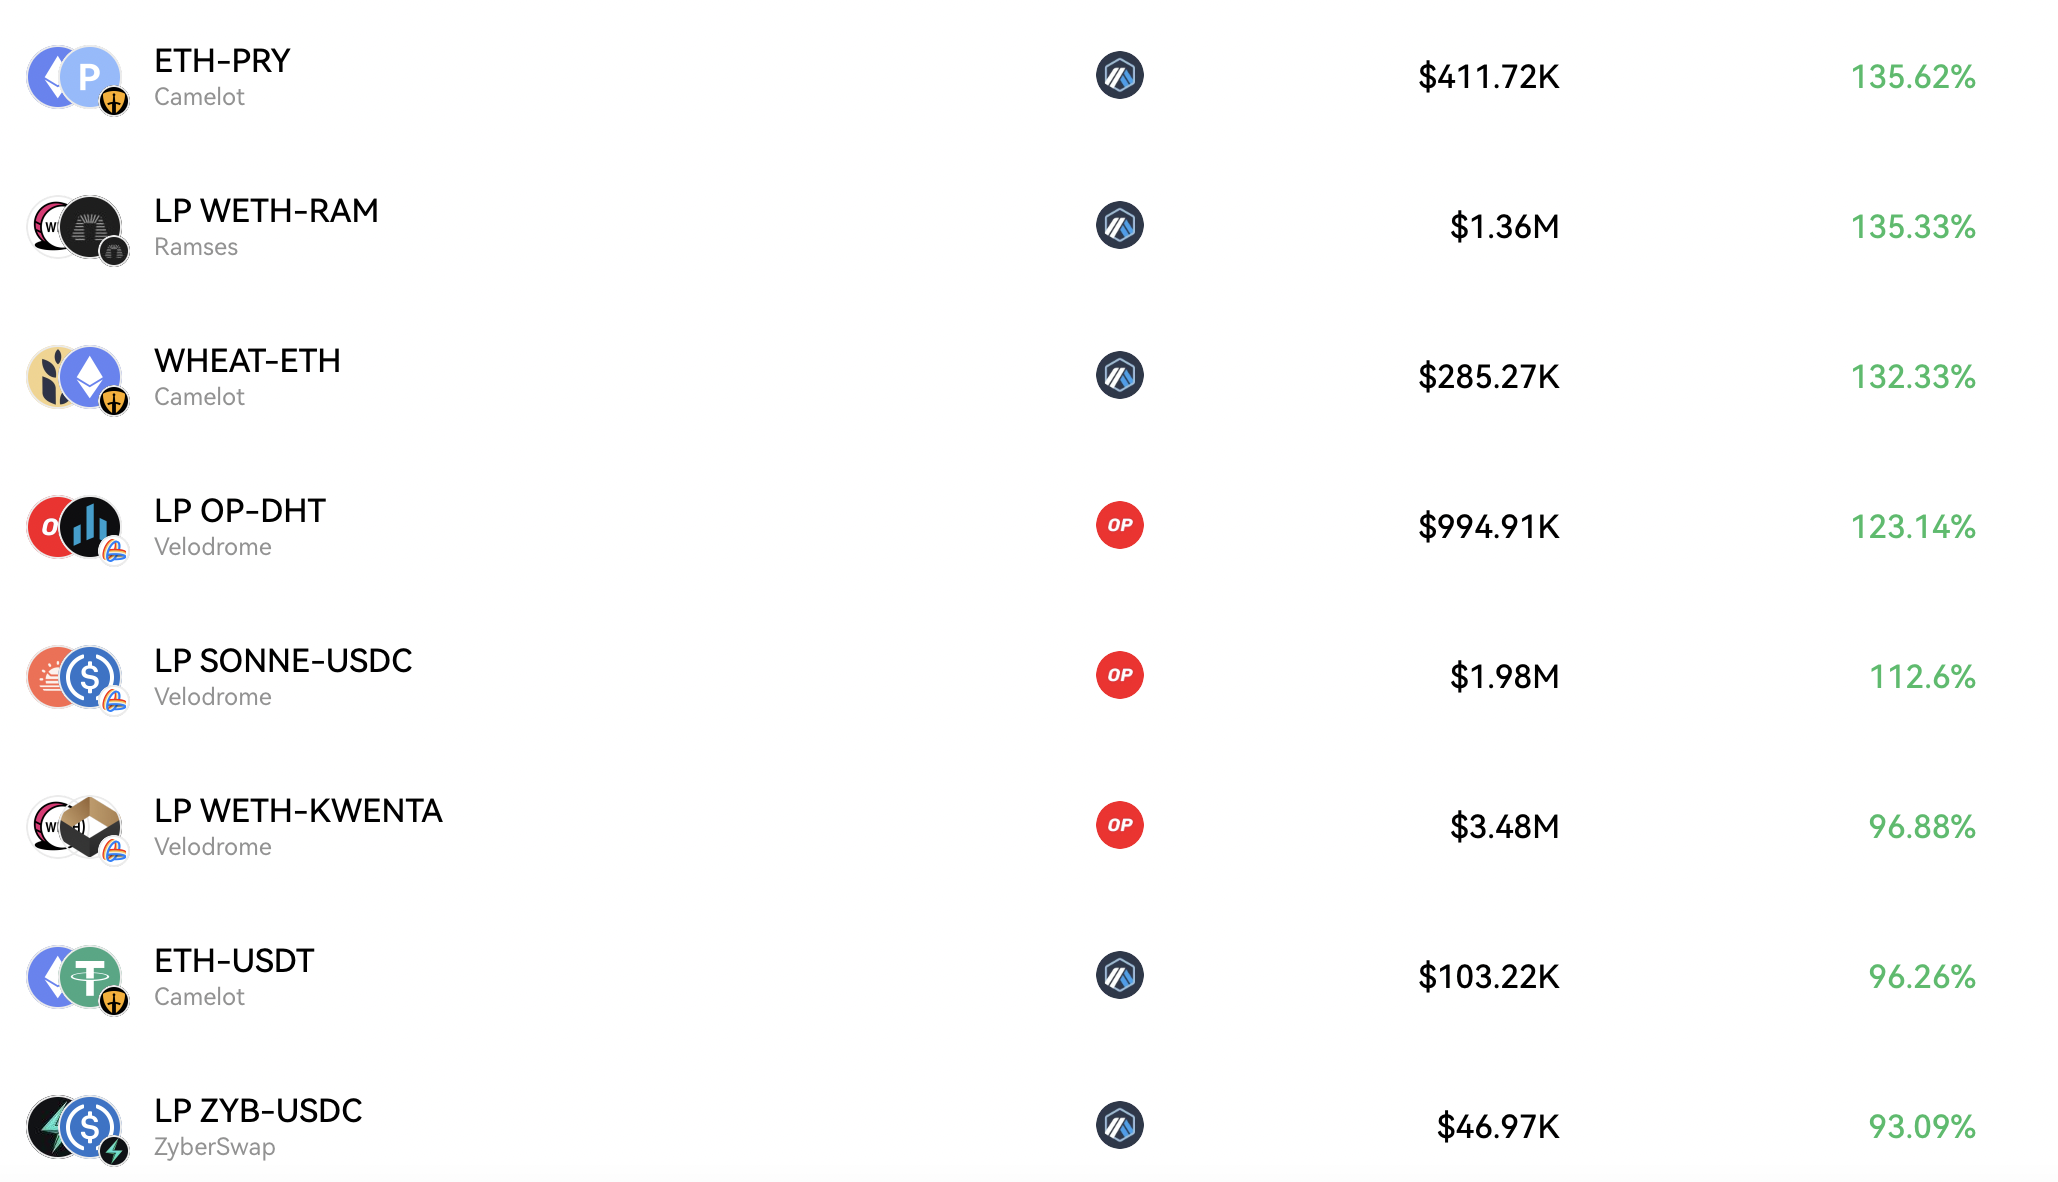
Task: Click the Arbitrum chain icon for ETH-PRY
Action: pos(1119,75)
